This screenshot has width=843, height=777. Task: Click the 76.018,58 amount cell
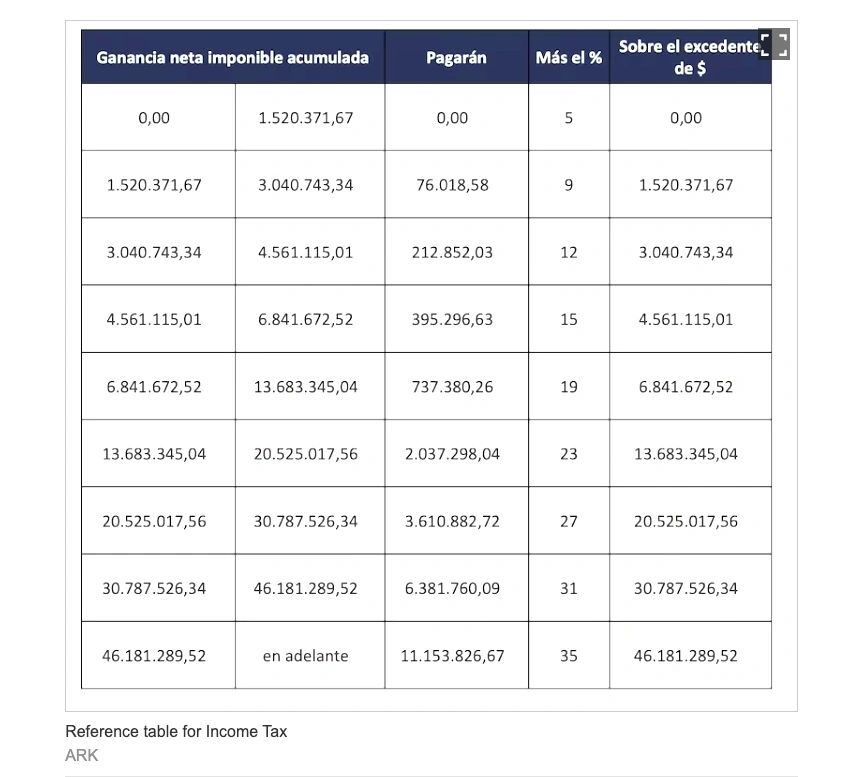pyautogui.click(x=452, y=185)
